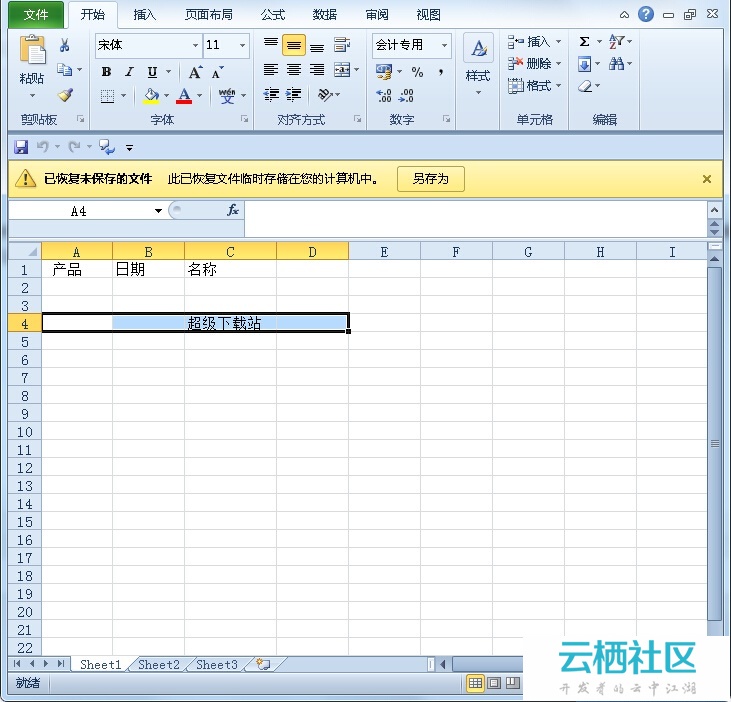Click the Copy icon
731x702 pixels.
(x=64, y=69)
